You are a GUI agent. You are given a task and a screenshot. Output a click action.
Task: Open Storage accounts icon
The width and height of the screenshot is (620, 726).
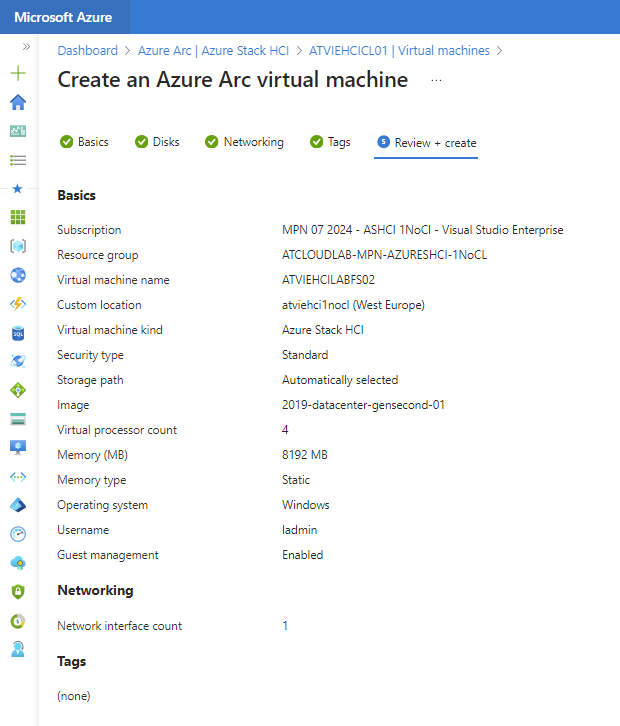18,419
